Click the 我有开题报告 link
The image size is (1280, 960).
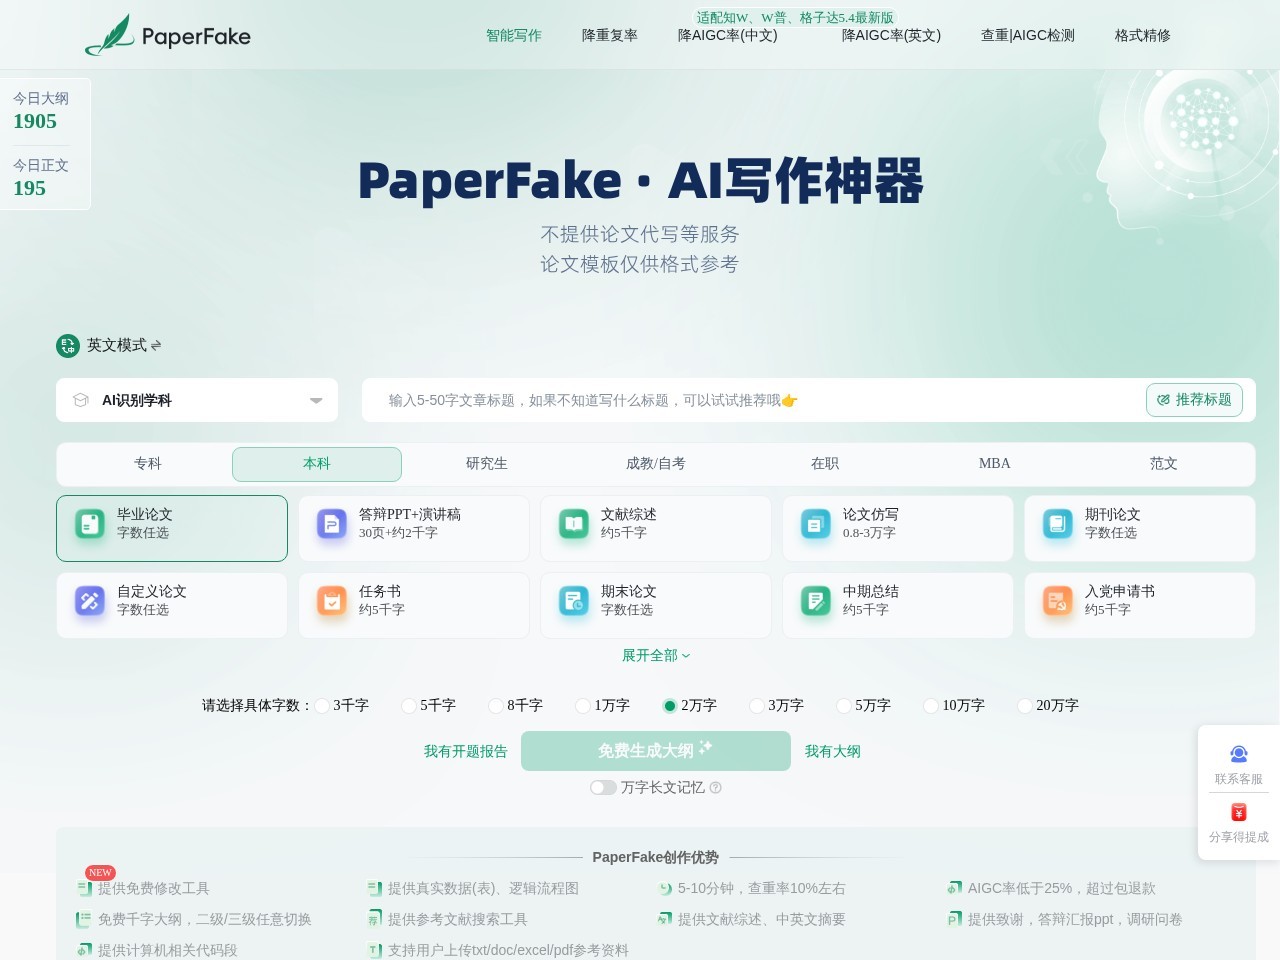(466, 751)
